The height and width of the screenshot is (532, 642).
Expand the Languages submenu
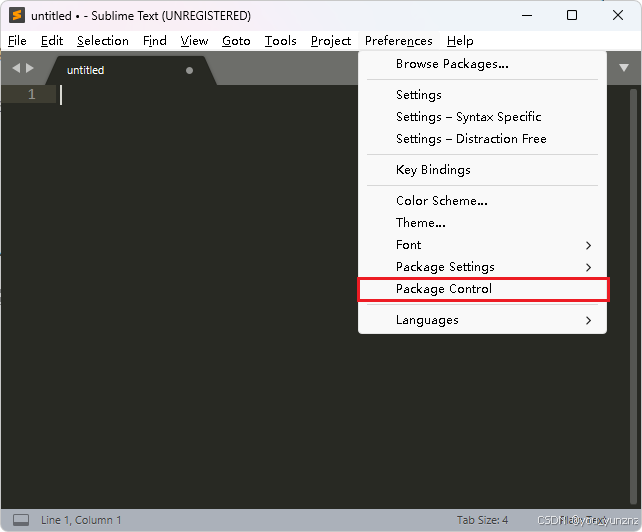(x=482, y=320)
